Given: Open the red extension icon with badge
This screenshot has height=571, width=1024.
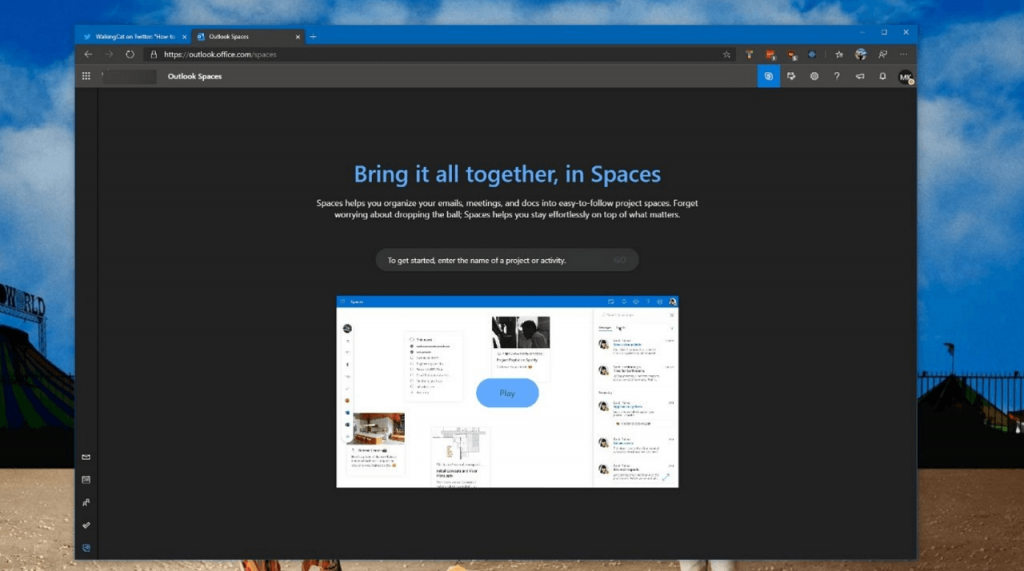Looking at the screenshot, I should tap(771, 55).
